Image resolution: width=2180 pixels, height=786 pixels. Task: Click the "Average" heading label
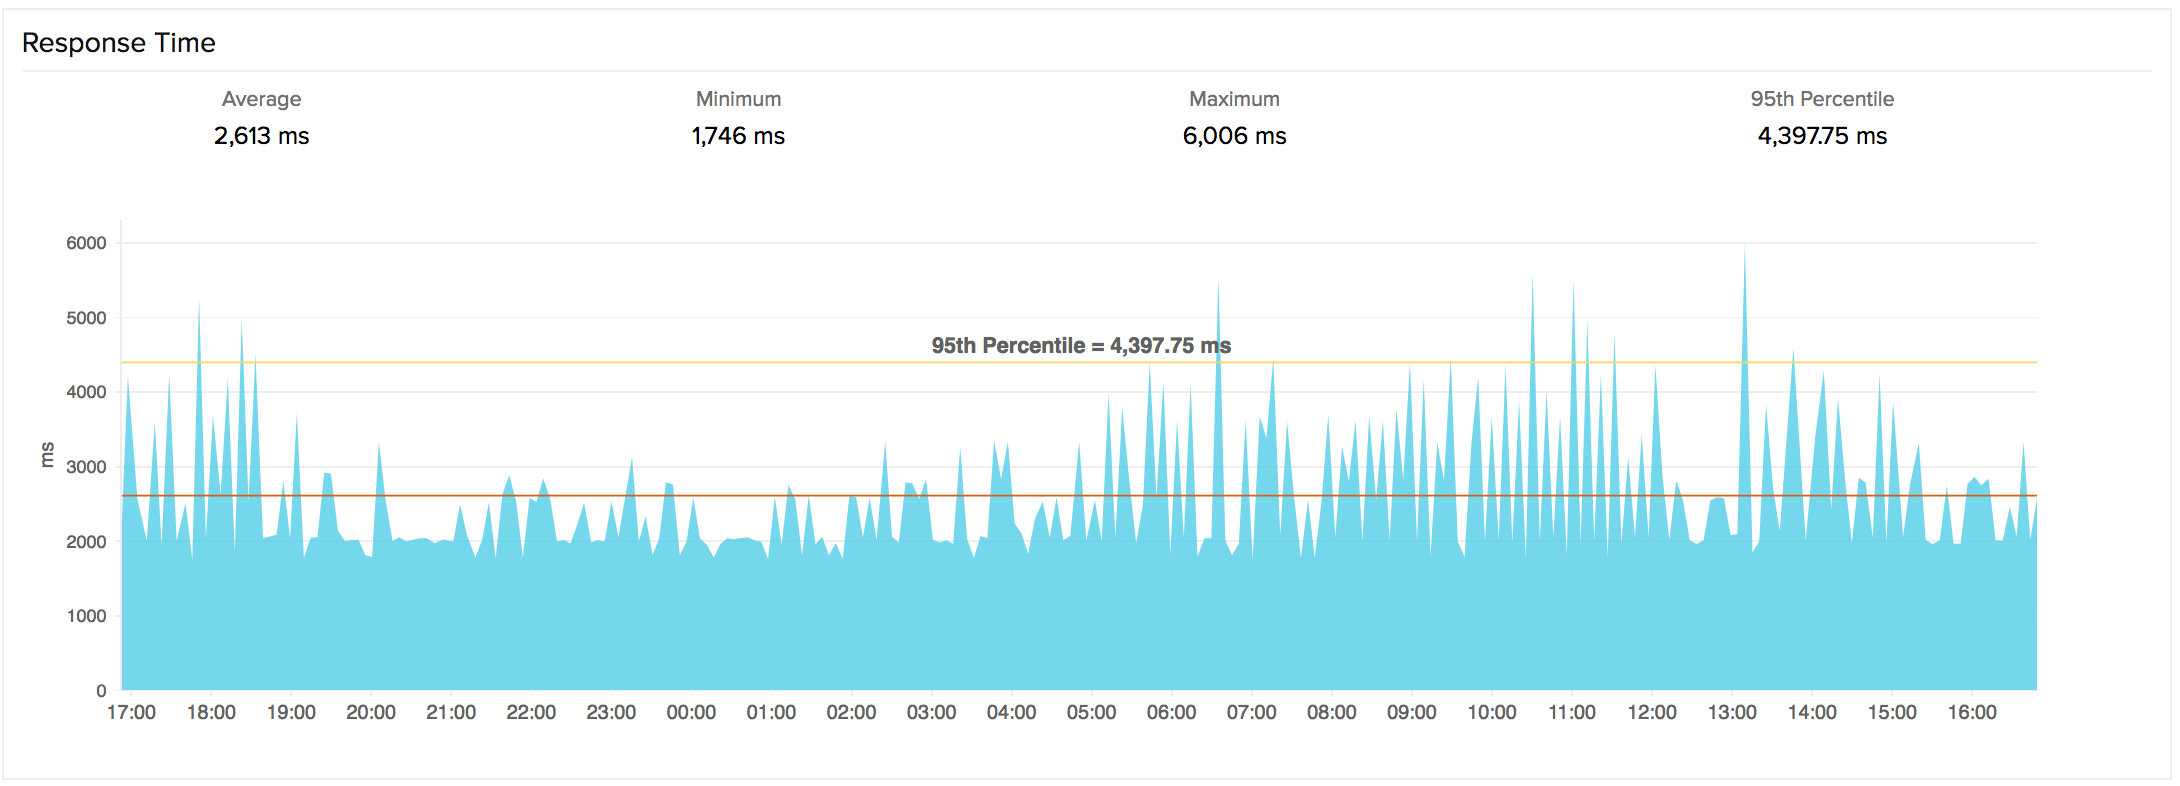[x=261, y=99]
